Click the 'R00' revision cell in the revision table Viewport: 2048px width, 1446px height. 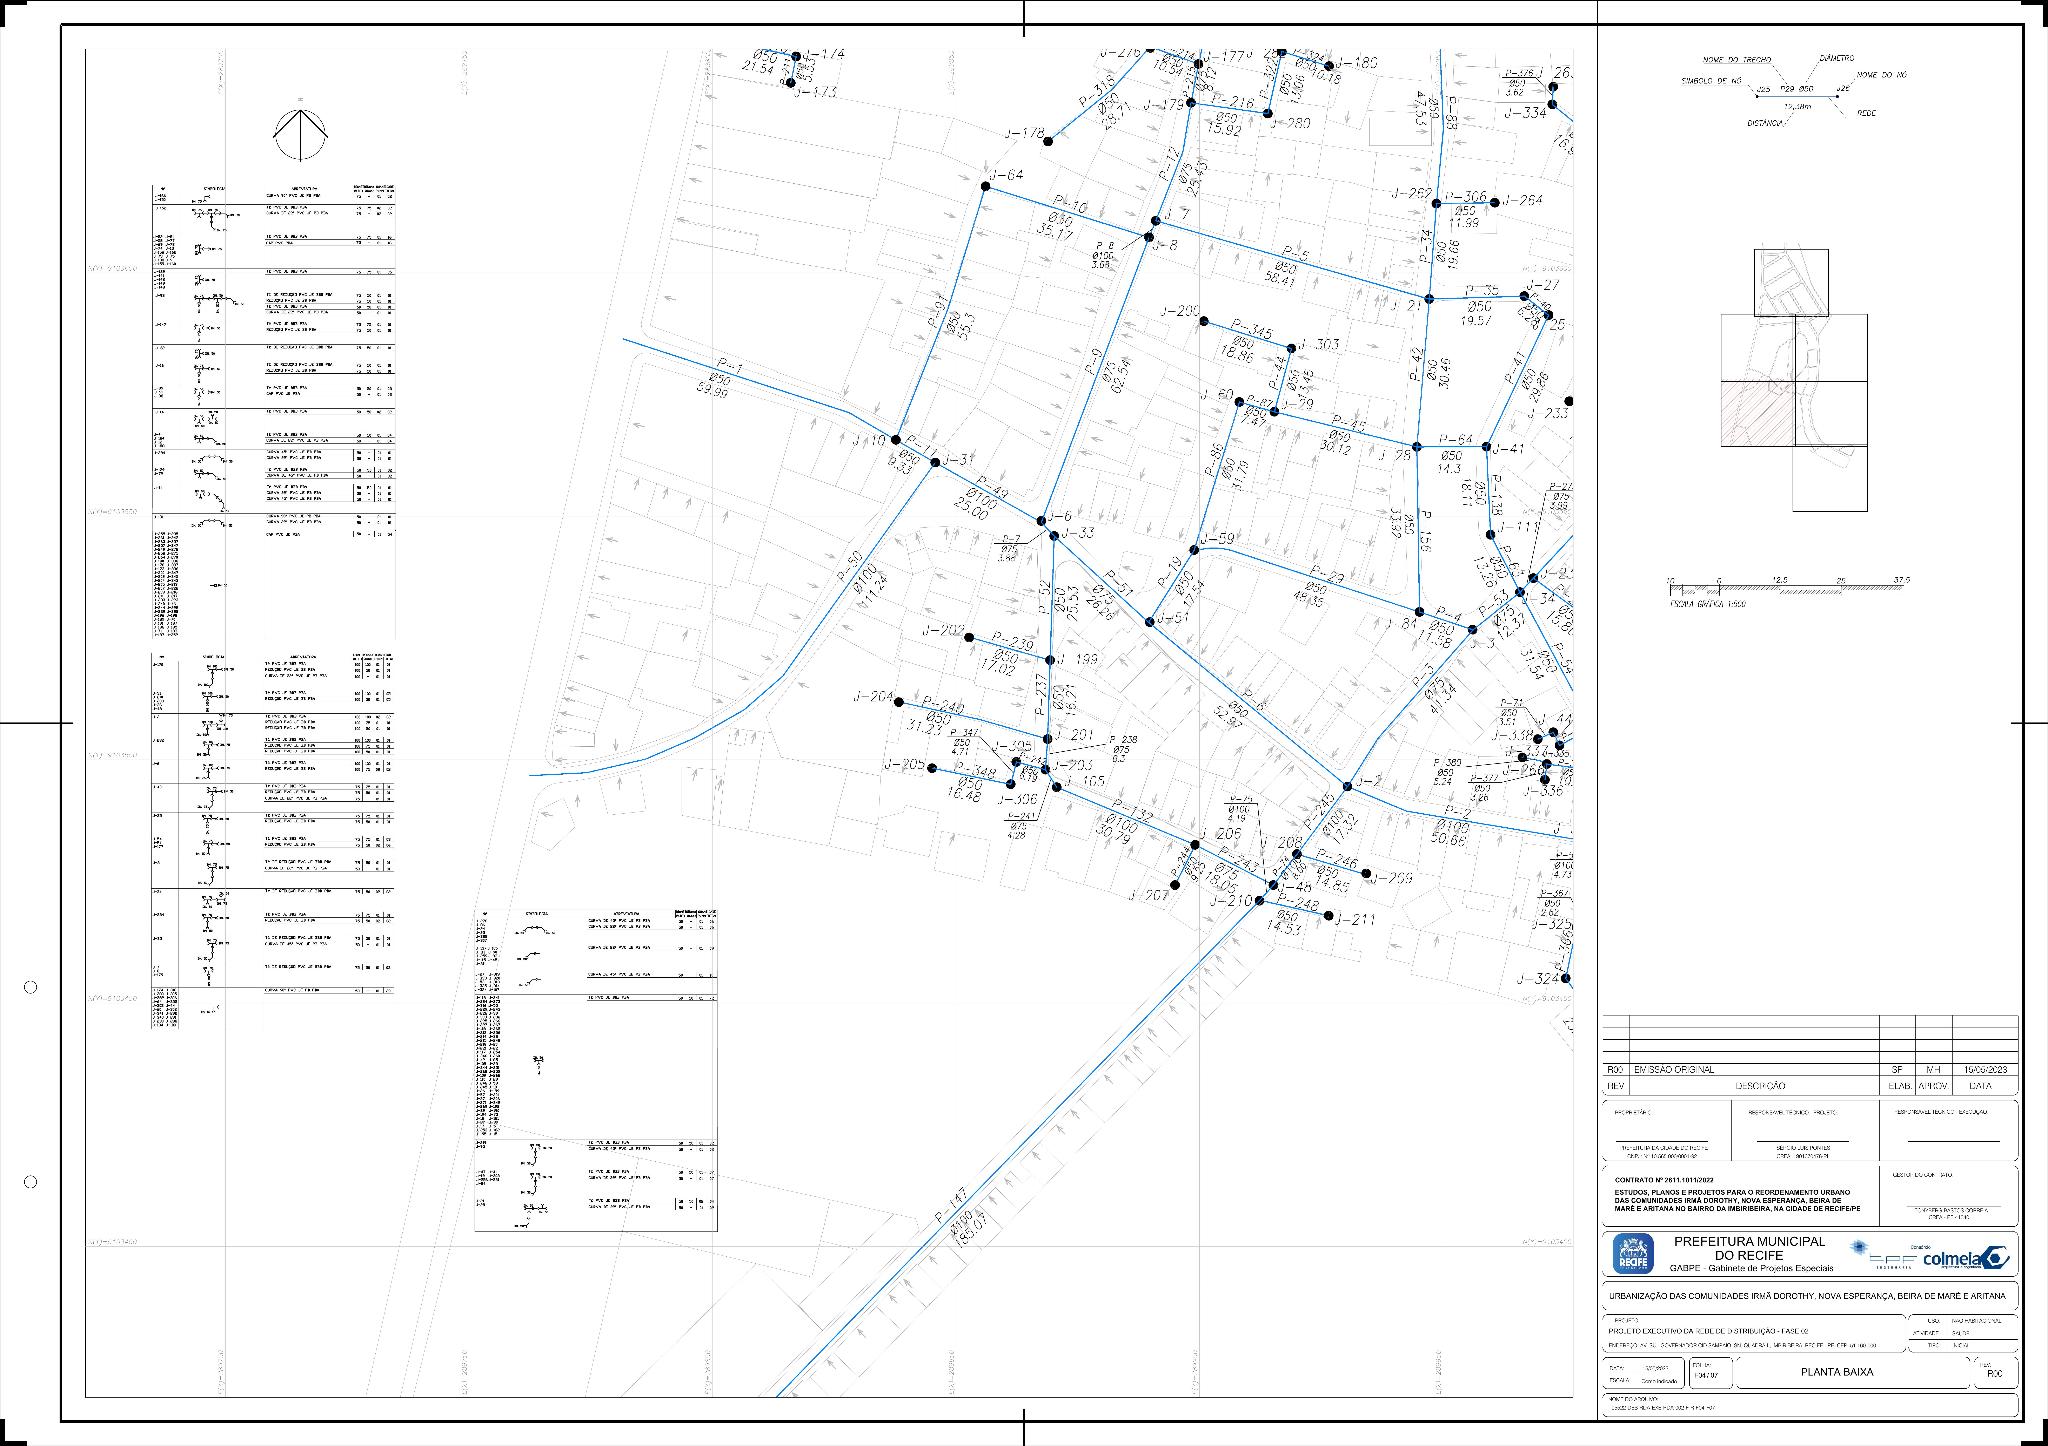[x=1614, y=1070]
